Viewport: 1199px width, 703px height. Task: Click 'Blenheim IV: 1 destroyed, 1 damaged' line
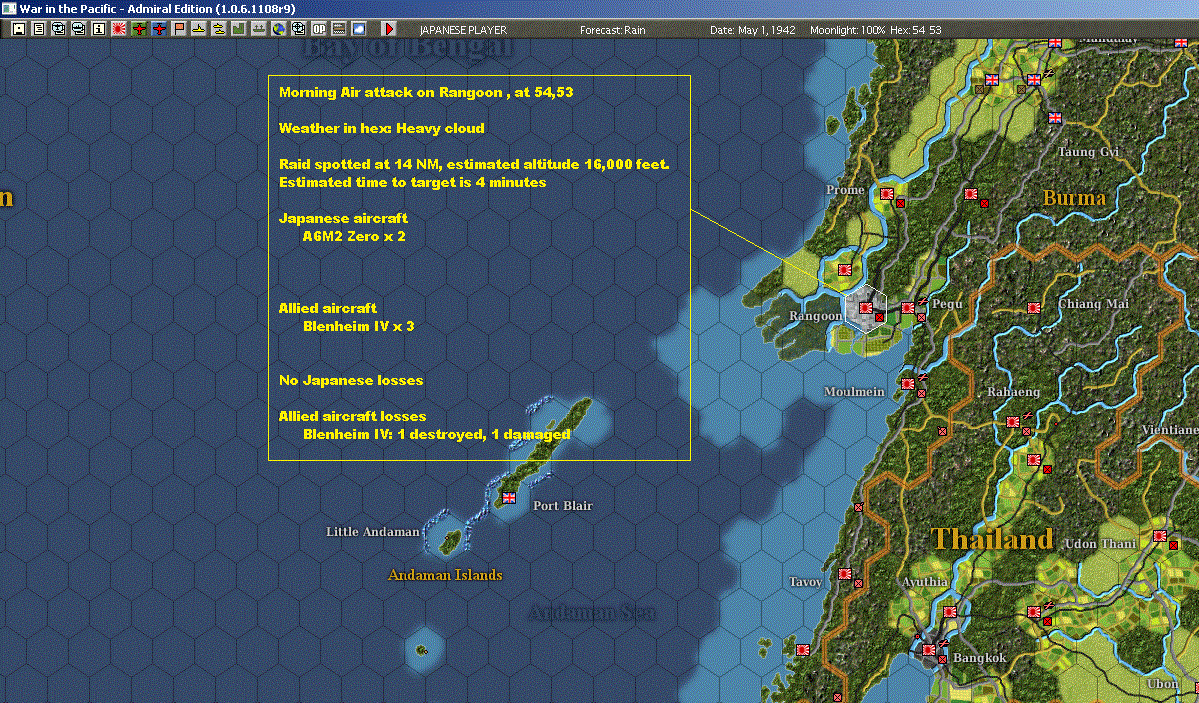click(437, 434)
